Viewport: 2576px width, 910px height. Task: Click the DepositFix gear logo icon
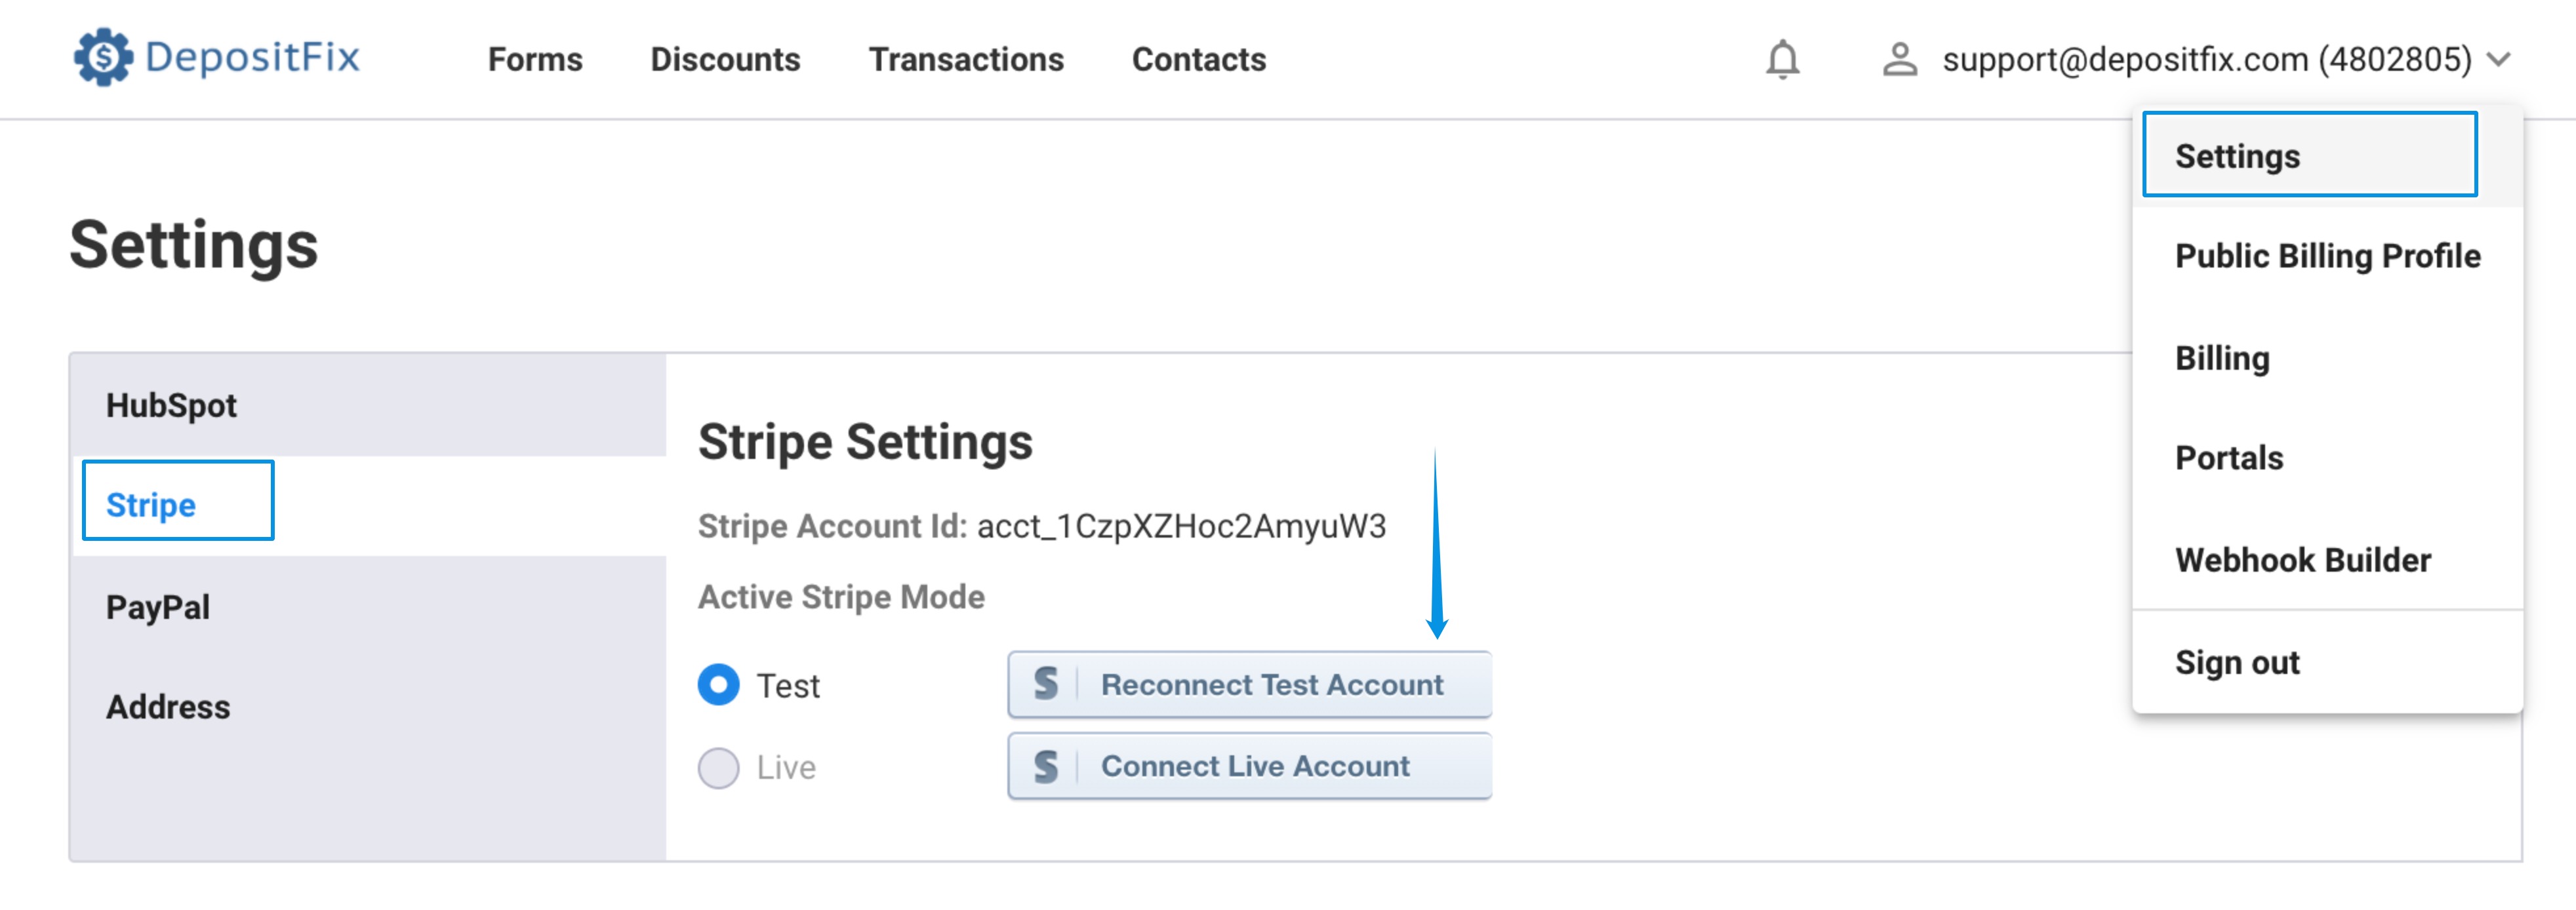103,57
